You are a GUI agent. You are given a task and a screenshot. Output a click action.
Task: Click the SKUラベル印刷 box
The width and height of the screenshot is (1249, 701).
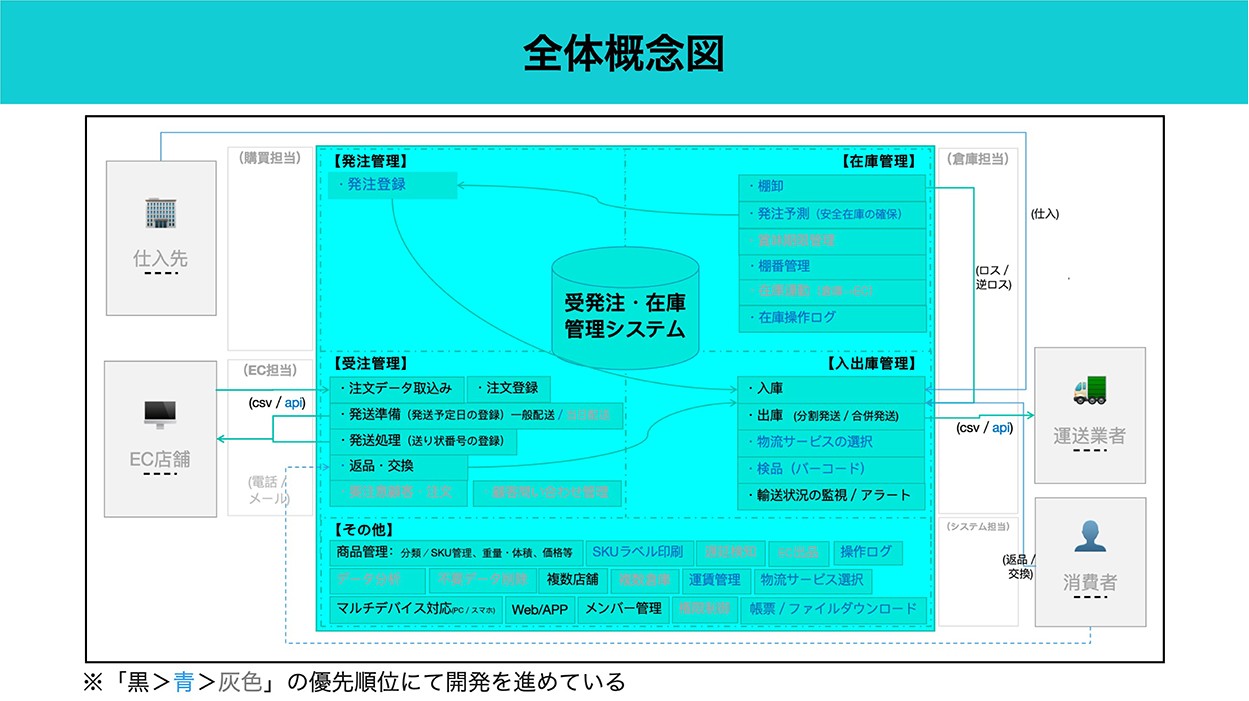pyautogui.click(x=637, y=552)
